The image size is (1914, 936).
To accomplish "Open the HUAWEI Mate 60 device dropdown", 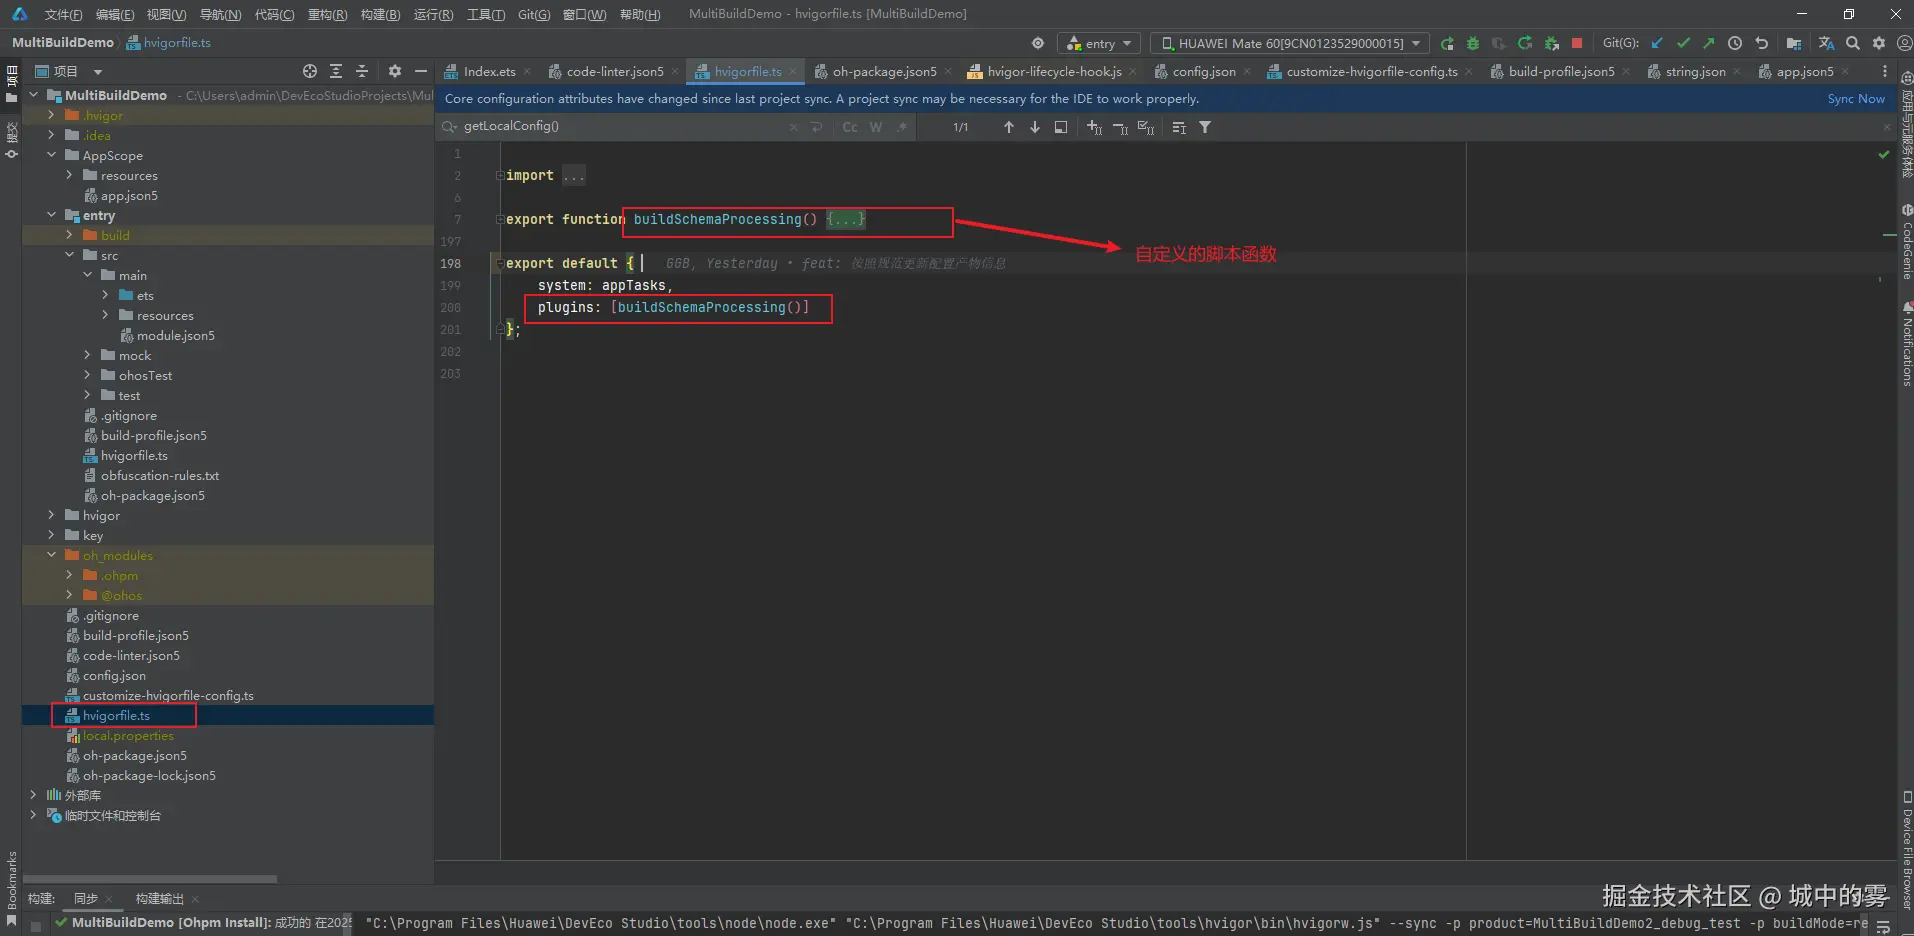I will (1290, 43).
